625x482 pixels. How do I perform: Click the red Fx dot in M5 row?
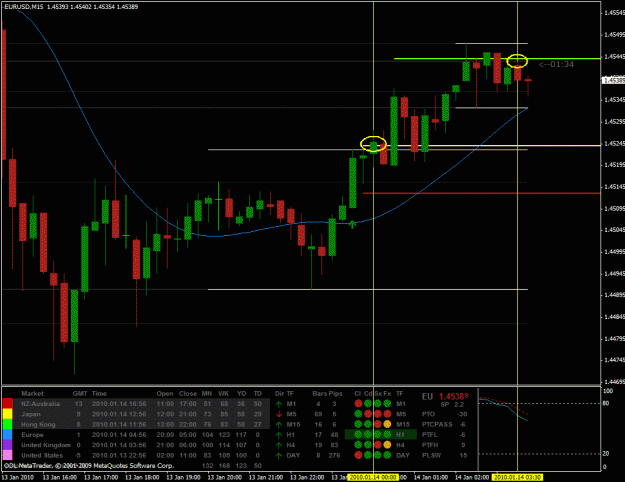tap(387, 414)
